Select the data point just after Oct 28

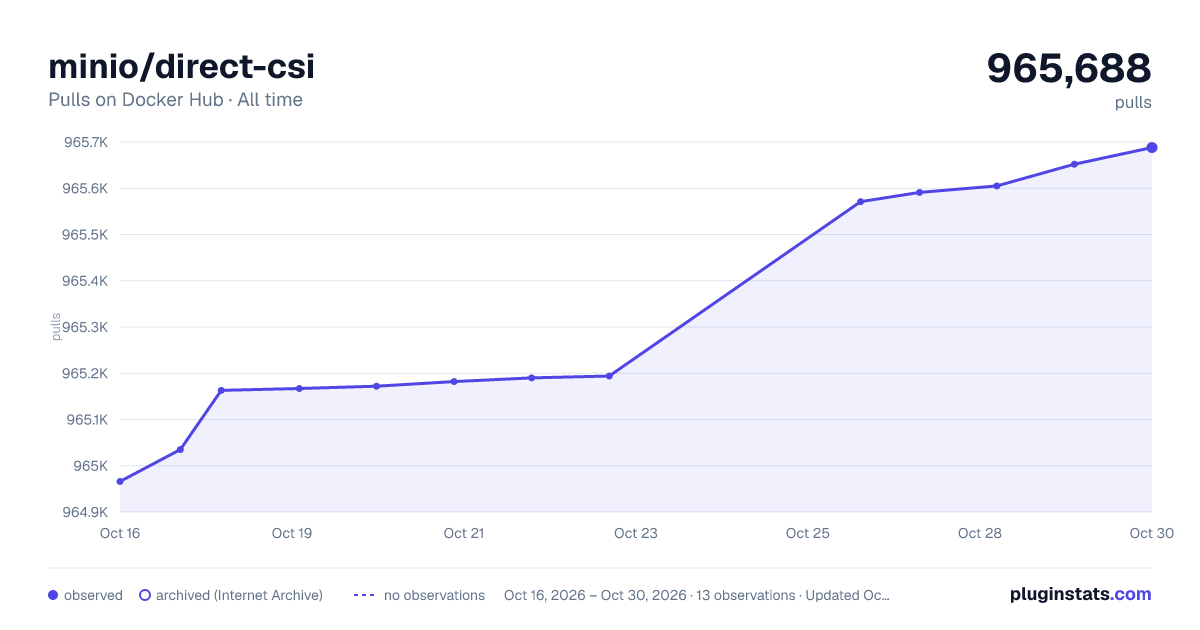coord(997,186)
